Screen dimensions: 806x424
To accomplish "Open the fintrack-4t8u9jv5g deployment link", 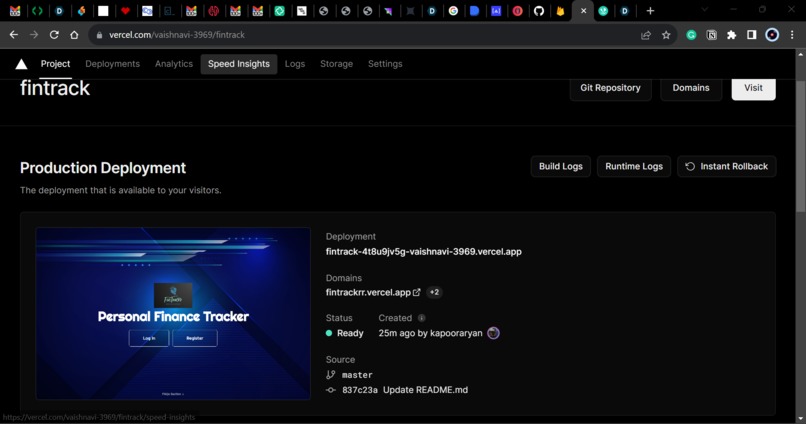I will pyautogui.click(x=424, y=252).
